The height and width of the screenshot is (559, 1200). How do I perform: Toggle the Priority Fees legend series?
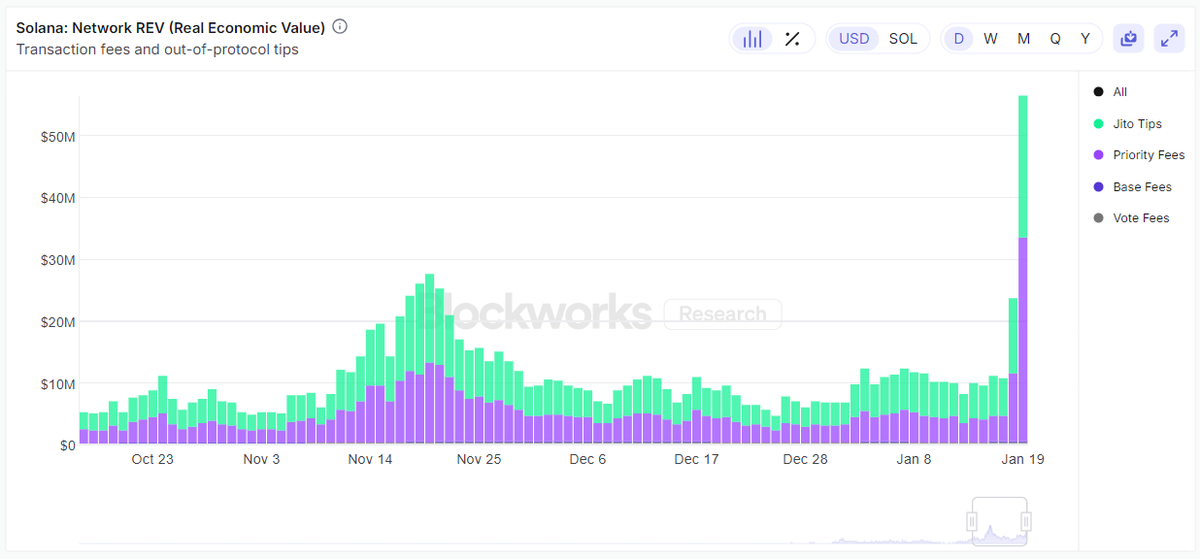pos(1147,155)
